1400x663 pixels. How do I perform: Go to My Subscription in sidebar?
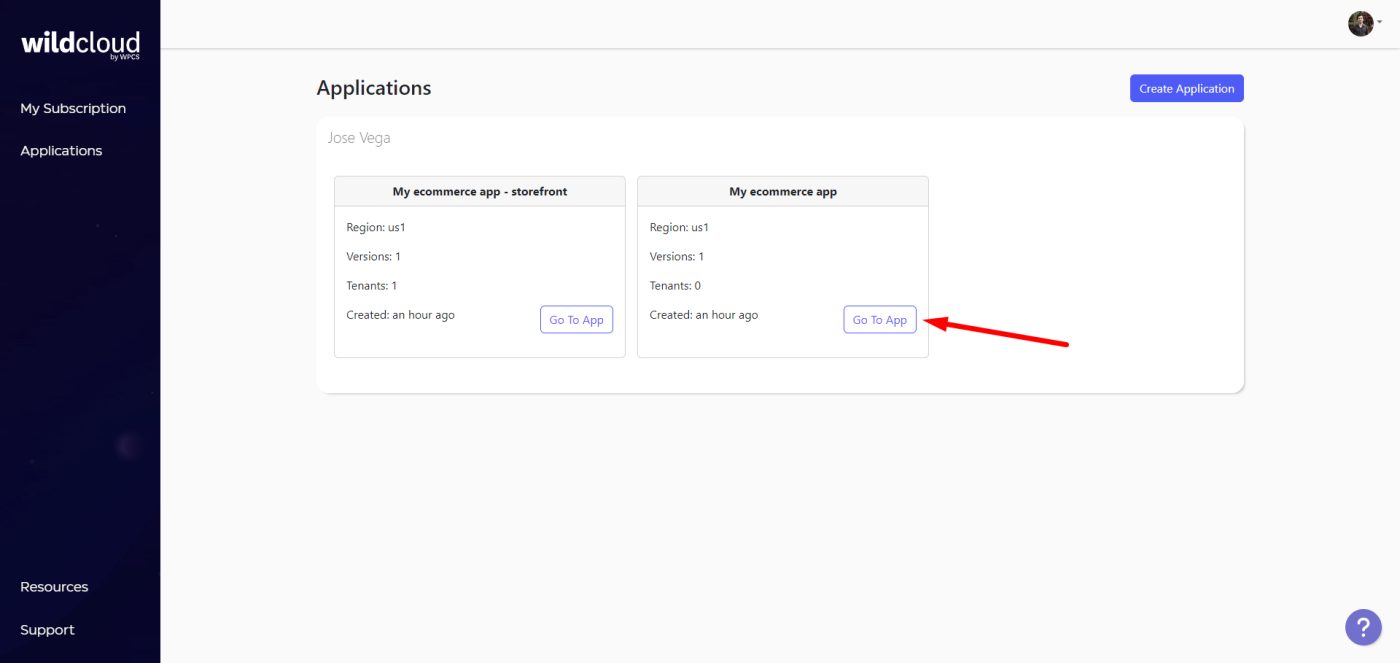pos(73,108)
